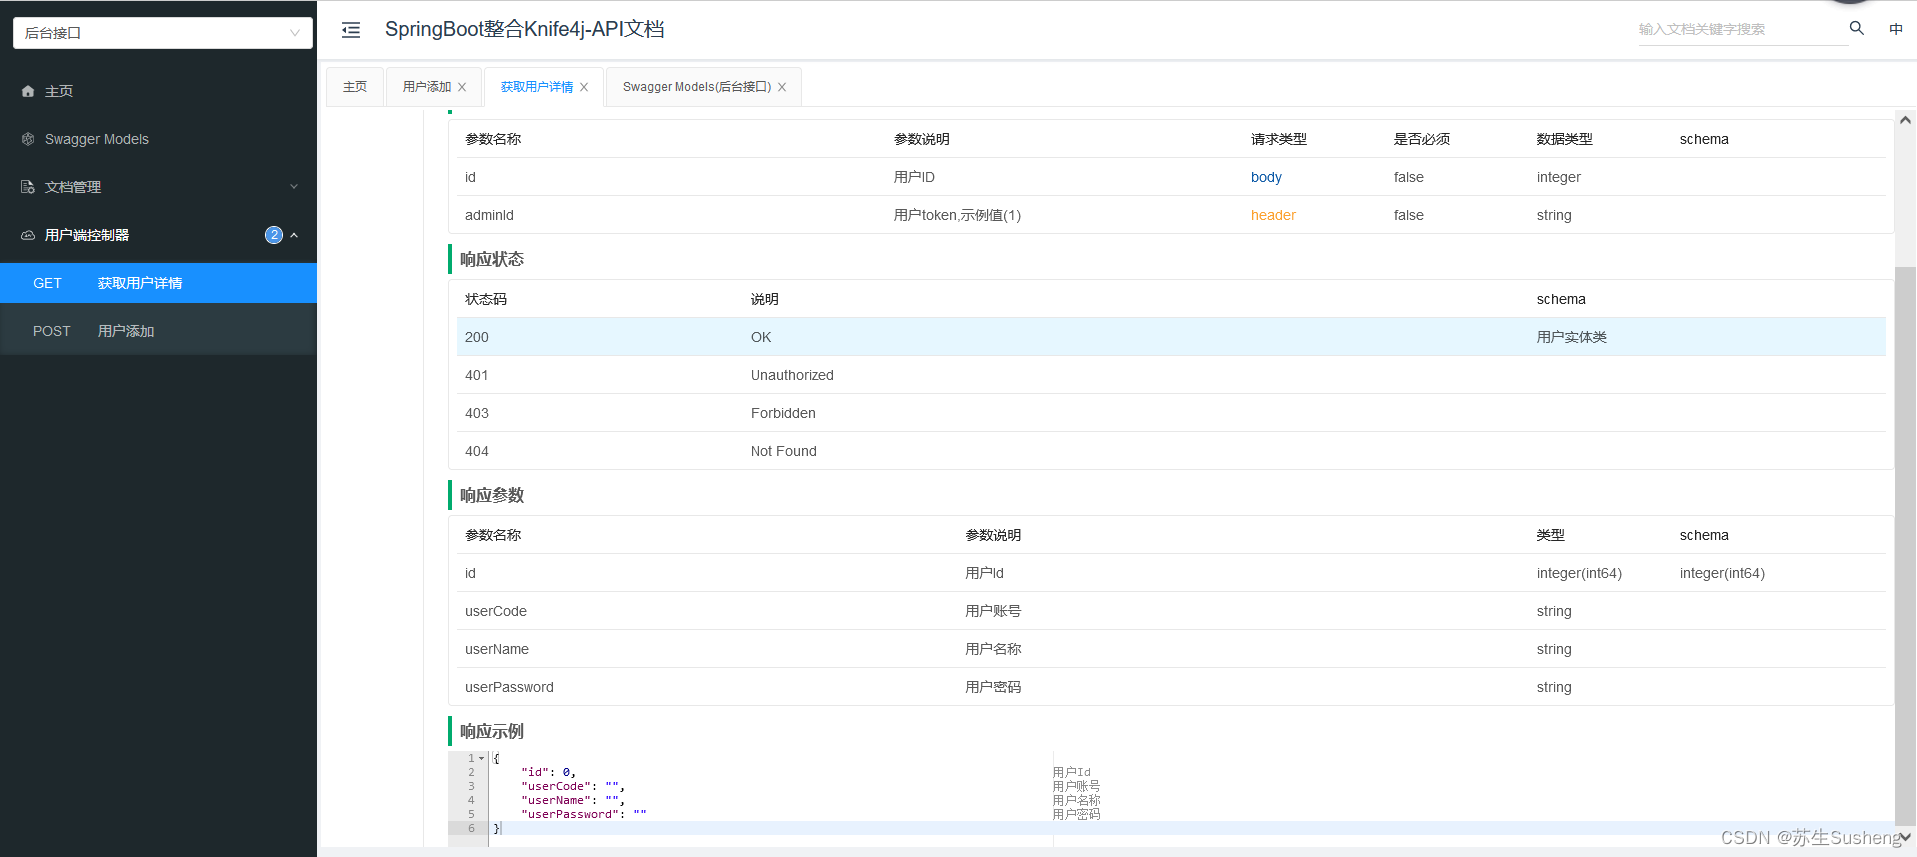Open the 后台接口 group dropdown
This screenshot has height=857, width=1917.
163,33
